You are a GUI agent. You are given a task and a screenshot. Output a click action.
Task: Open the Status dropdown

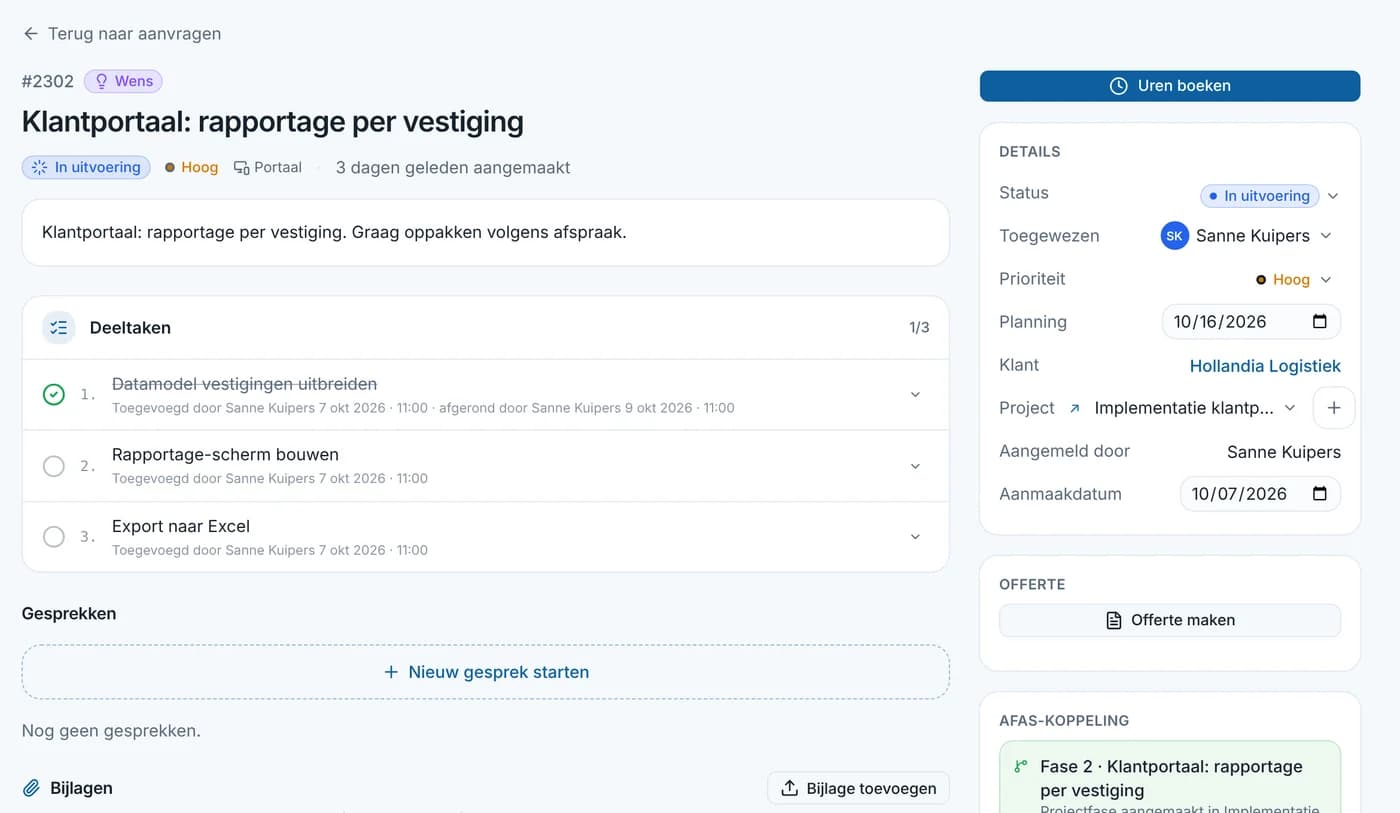[1270, 196]
